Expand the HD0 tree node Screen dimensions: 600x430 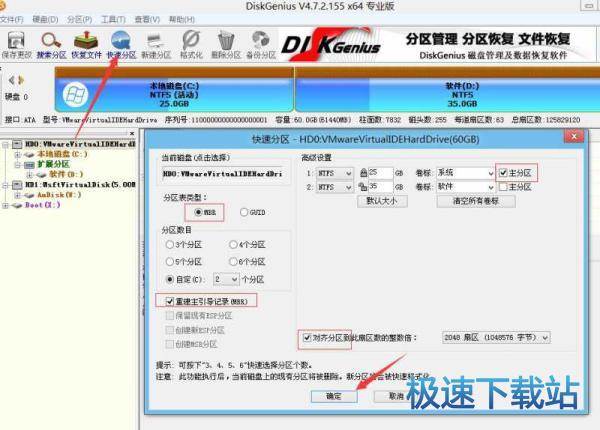pyautogui.click(x=5, y=145)
